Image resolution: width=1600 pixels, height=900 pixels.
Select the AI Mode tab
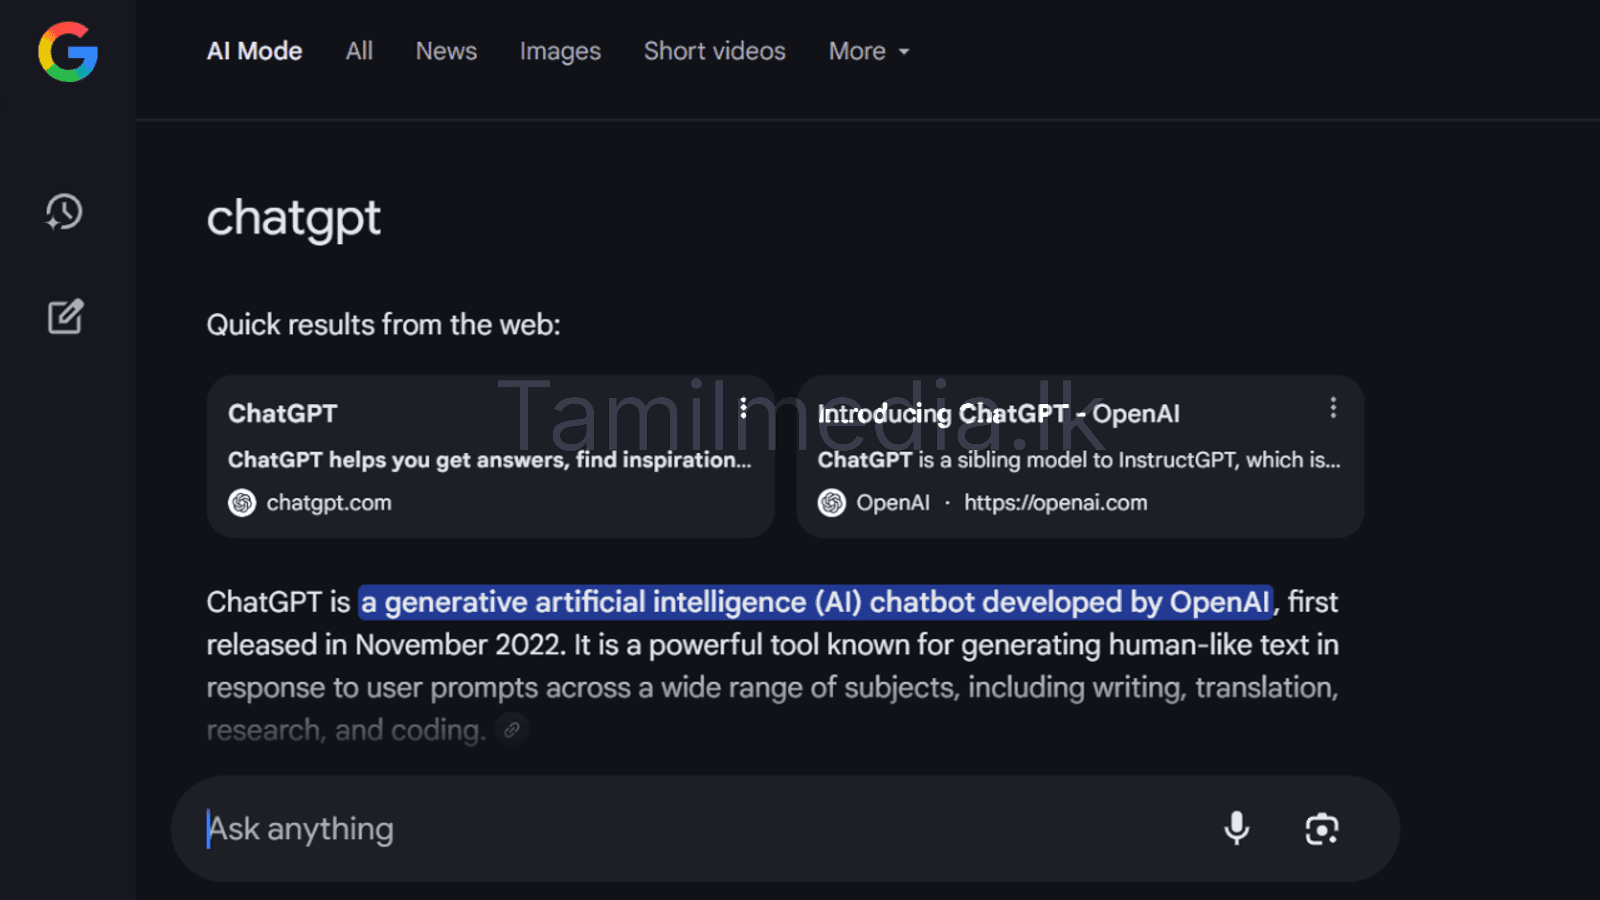254,51
